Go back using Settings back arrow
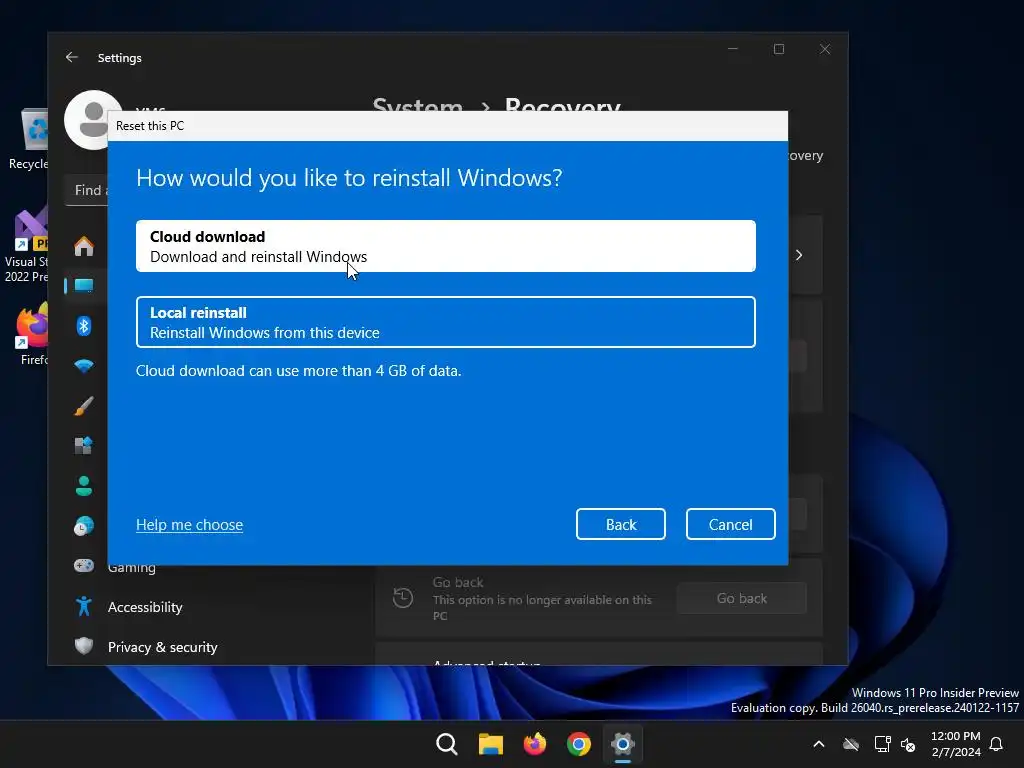 [x=72, y=57]
